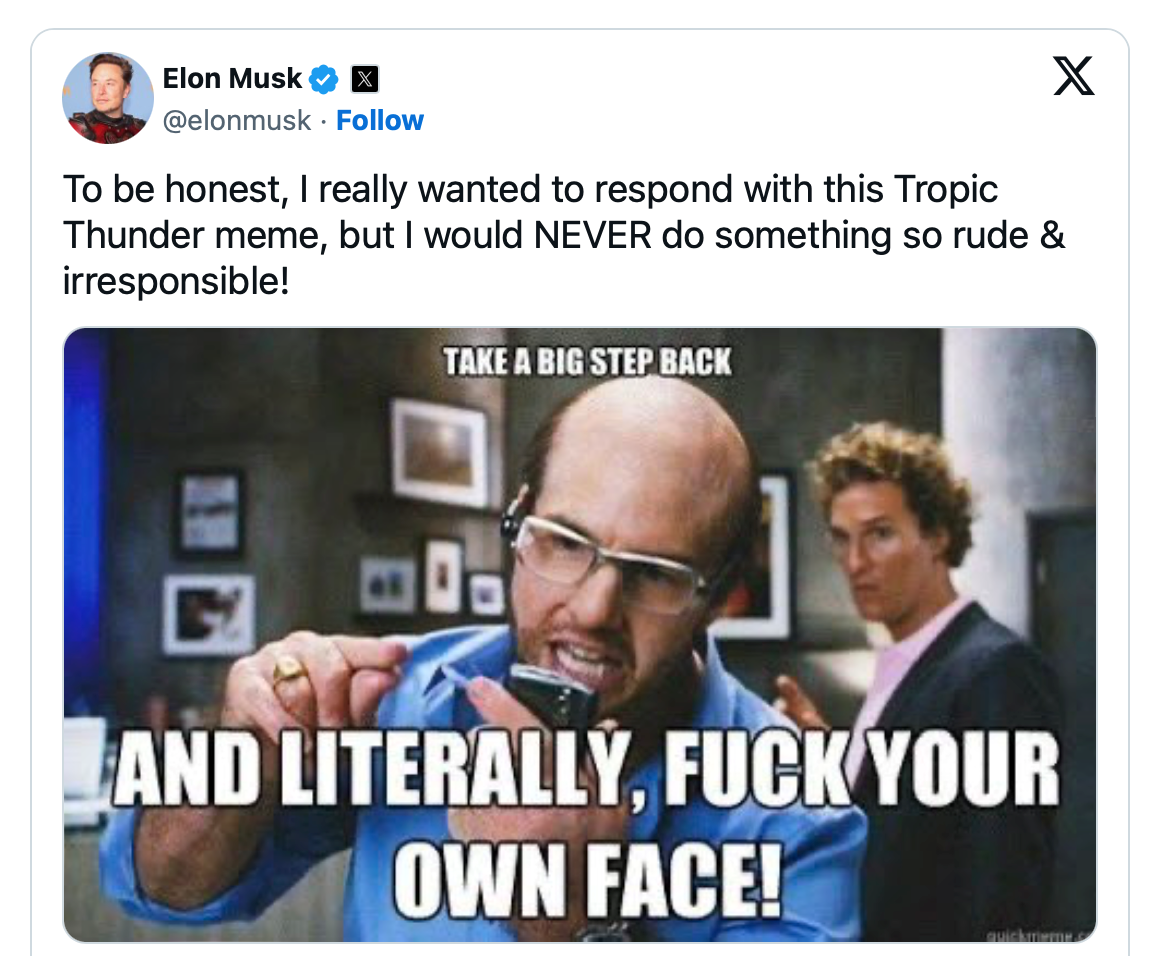
Task: Click the OWN FACE! caption in meme
Action: pos(587,880)
